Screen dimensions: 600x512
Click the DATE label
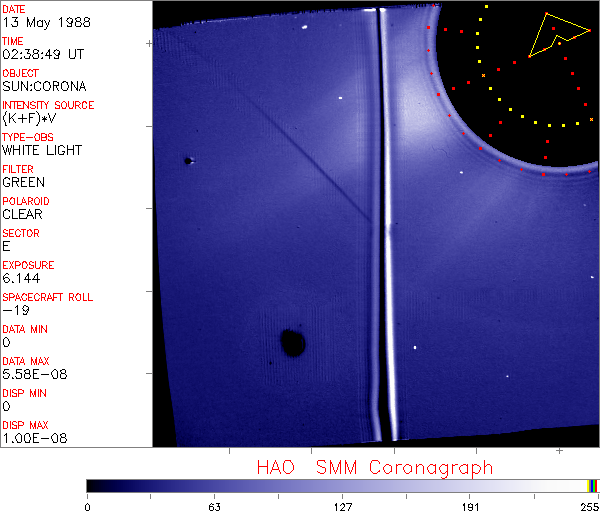coord(14,9)
